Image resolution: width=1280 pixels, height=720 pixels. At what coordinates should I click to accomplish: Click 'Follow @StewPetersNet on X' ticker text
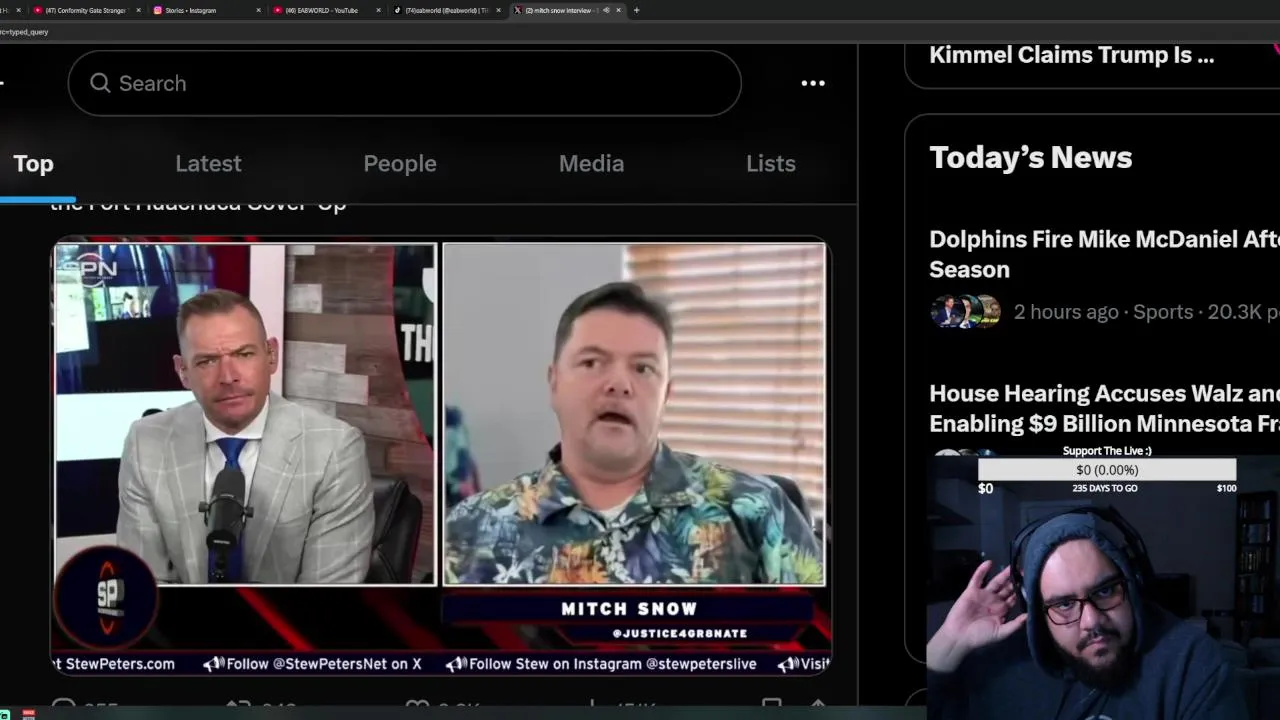point(323,664)
